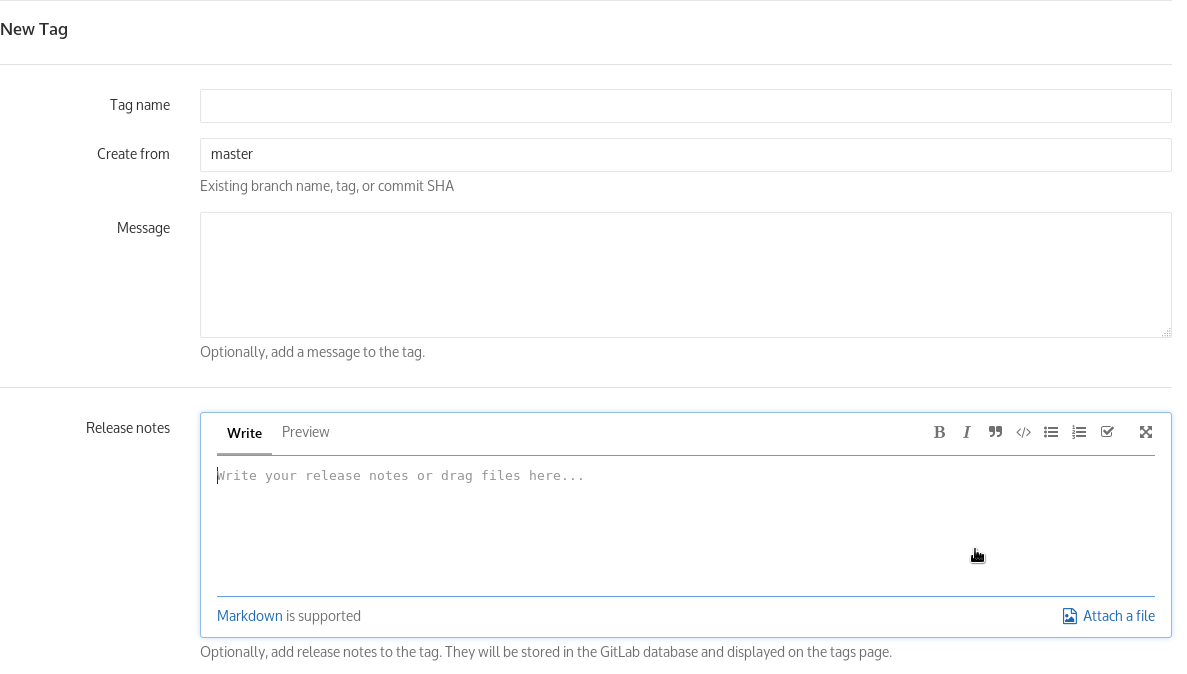Viewport: 1187px width, 674px height.
Task: Click the release notes writing area
Action: point(685,520)
